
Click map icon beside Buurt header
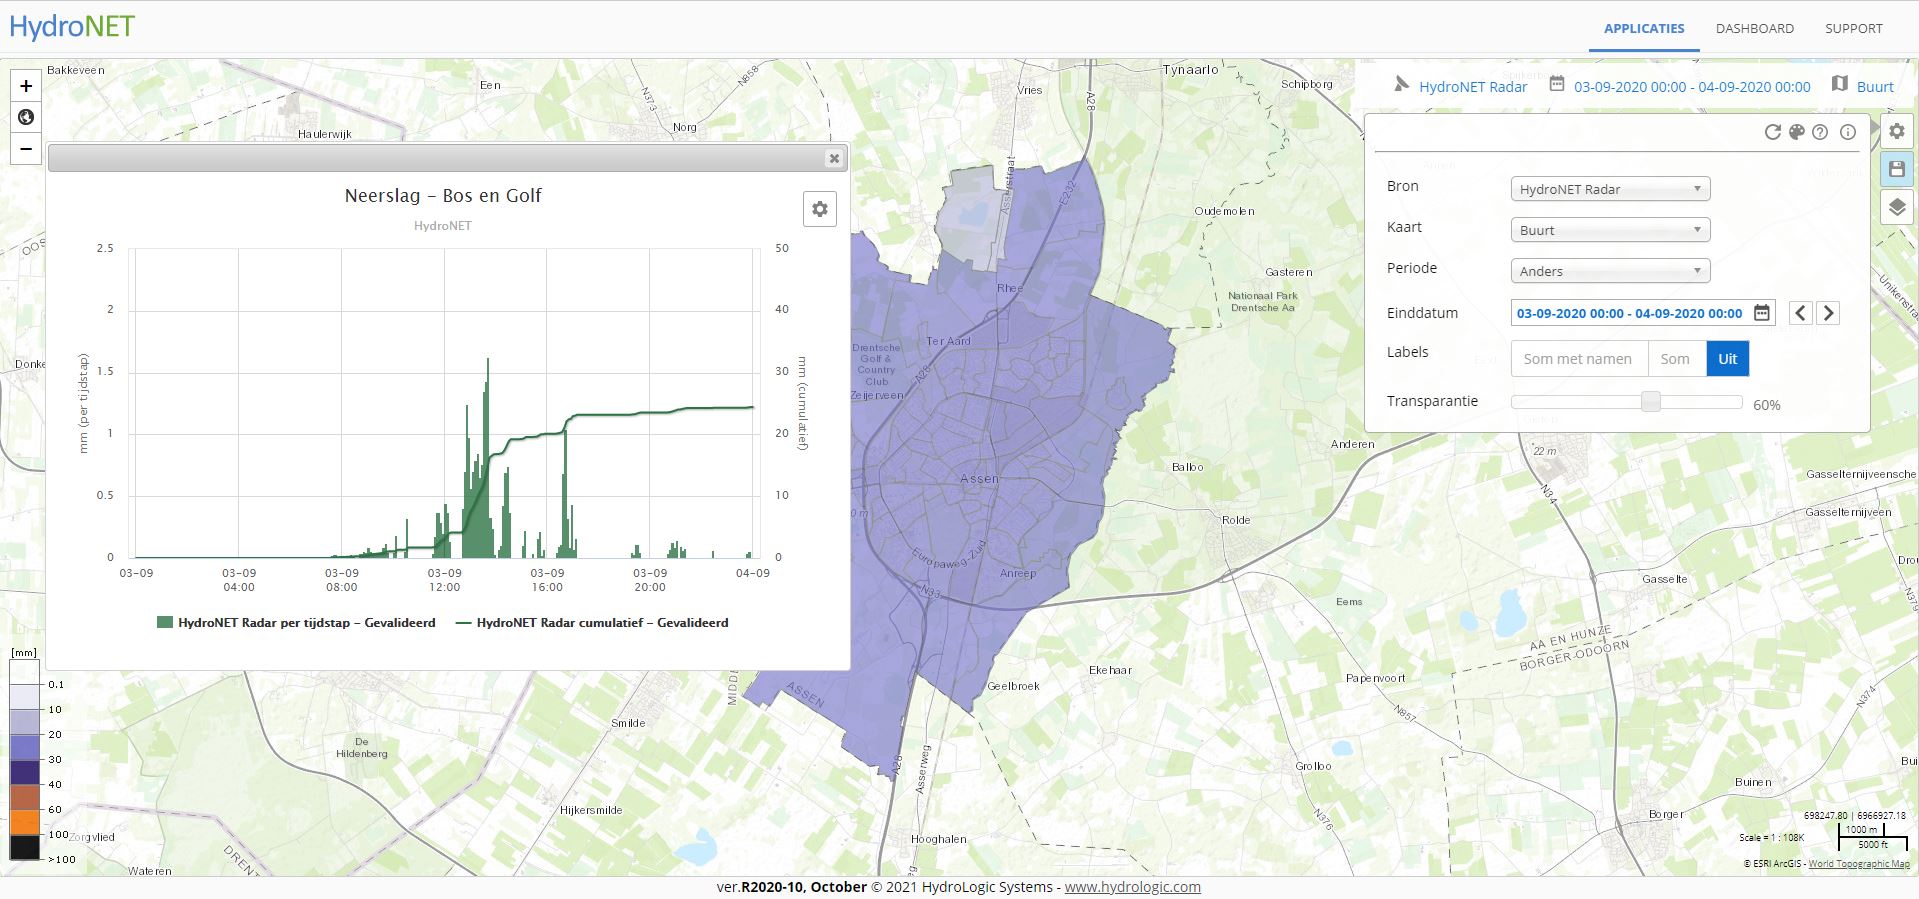(1839, 84)
